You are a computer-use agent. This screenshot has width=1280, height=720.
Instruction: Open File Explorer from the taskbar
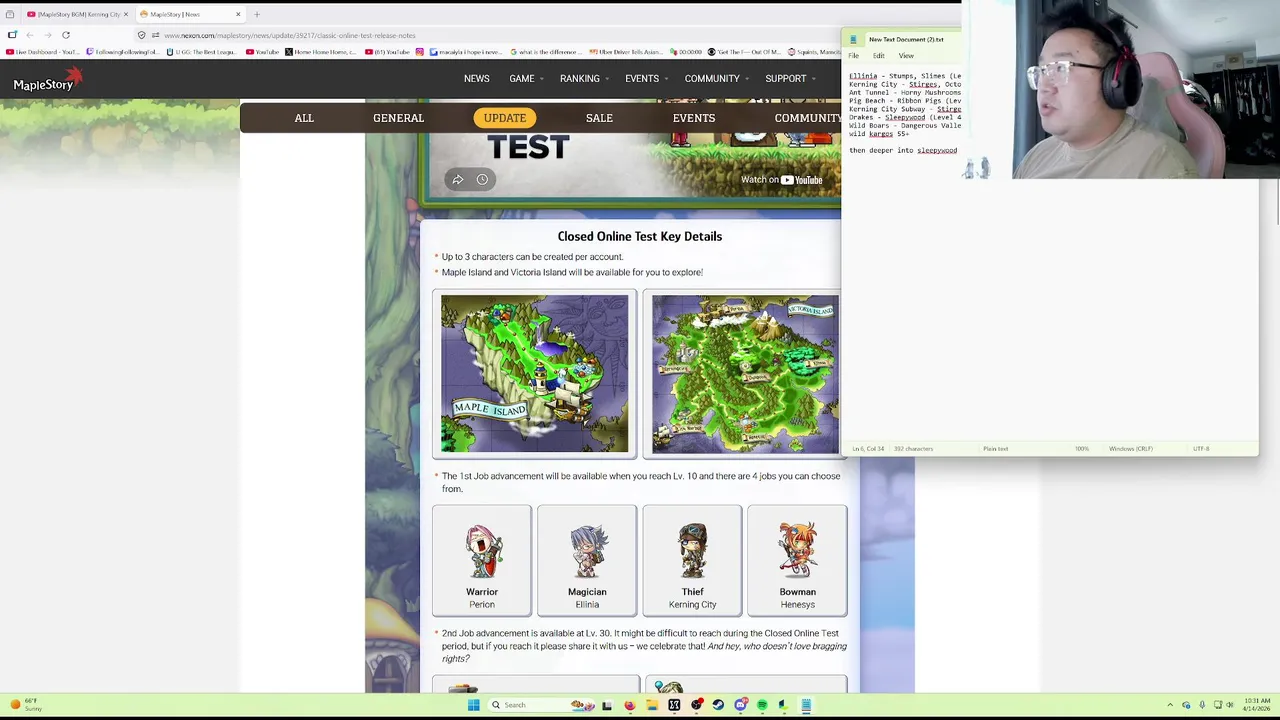pyautogui.click(x=652, y=705)
